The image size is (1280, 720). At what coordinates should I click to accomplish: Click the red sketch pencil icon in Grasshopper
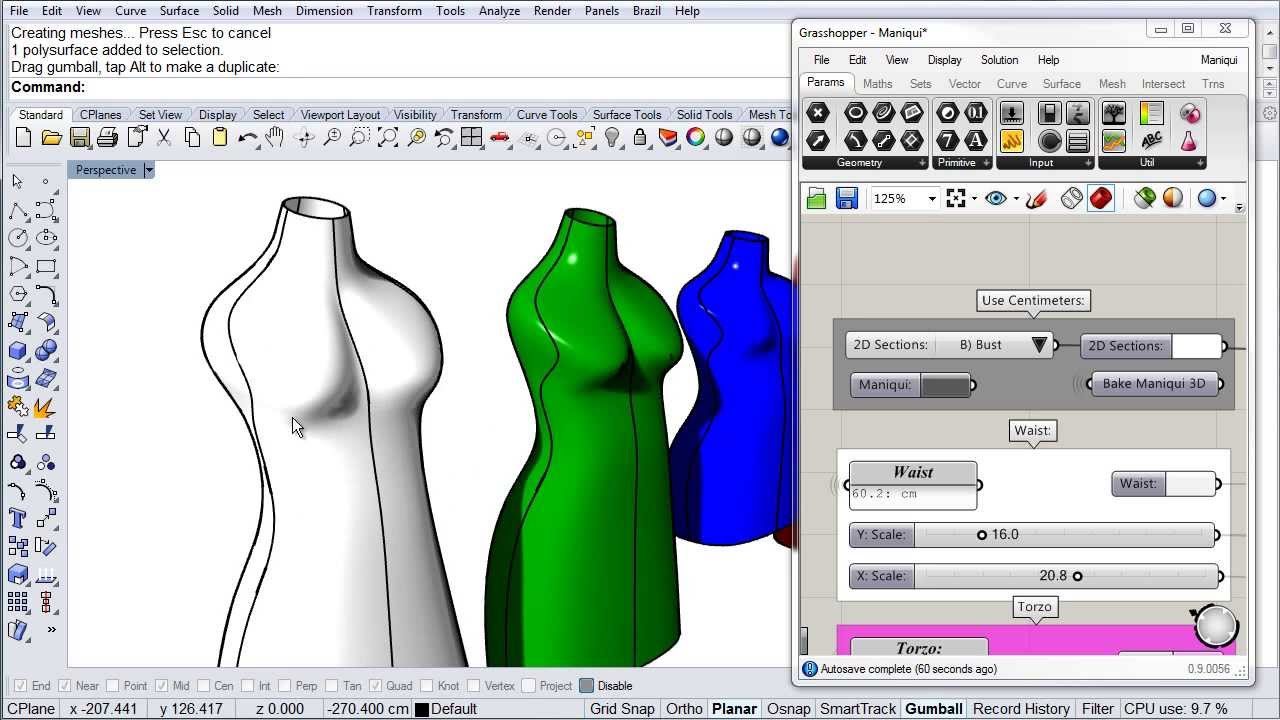pos(1036,198)
